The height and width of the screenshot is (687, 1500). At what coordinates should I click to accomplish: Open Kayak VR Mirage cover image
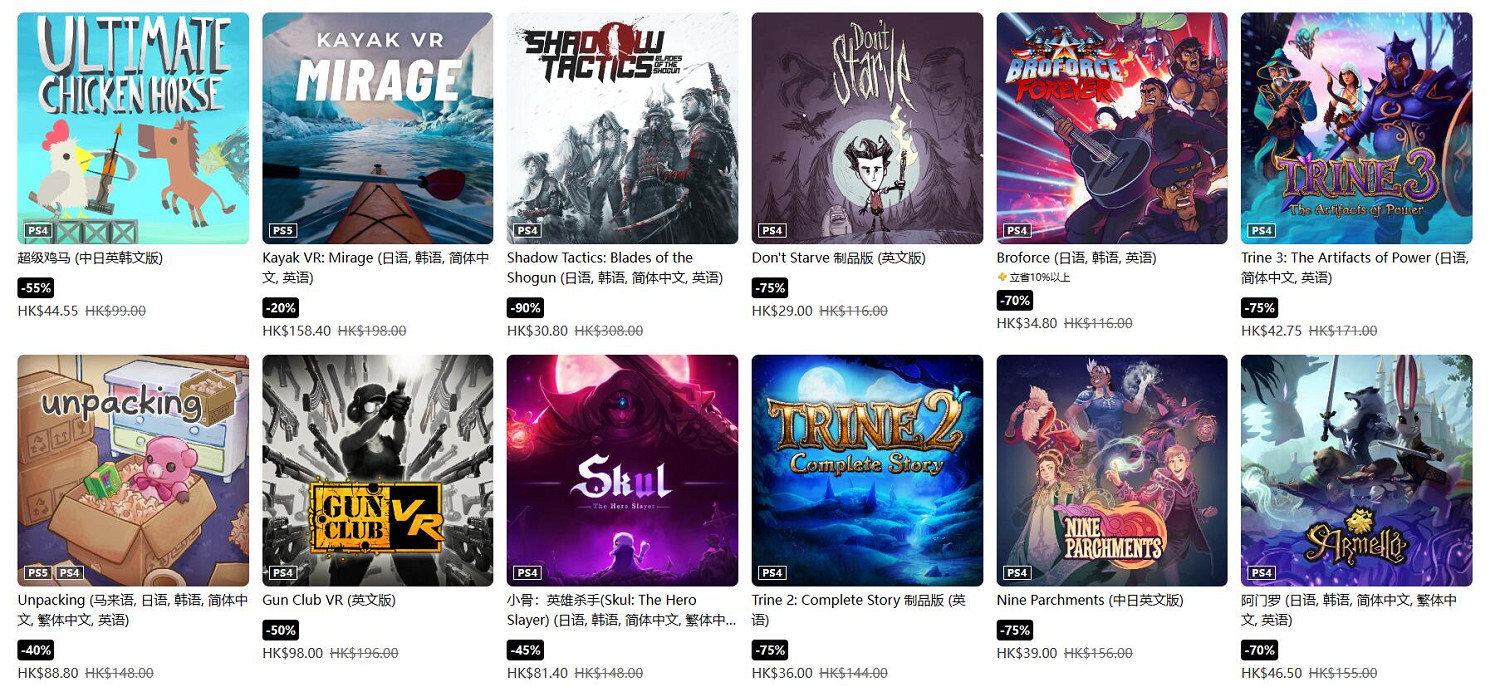378,128
